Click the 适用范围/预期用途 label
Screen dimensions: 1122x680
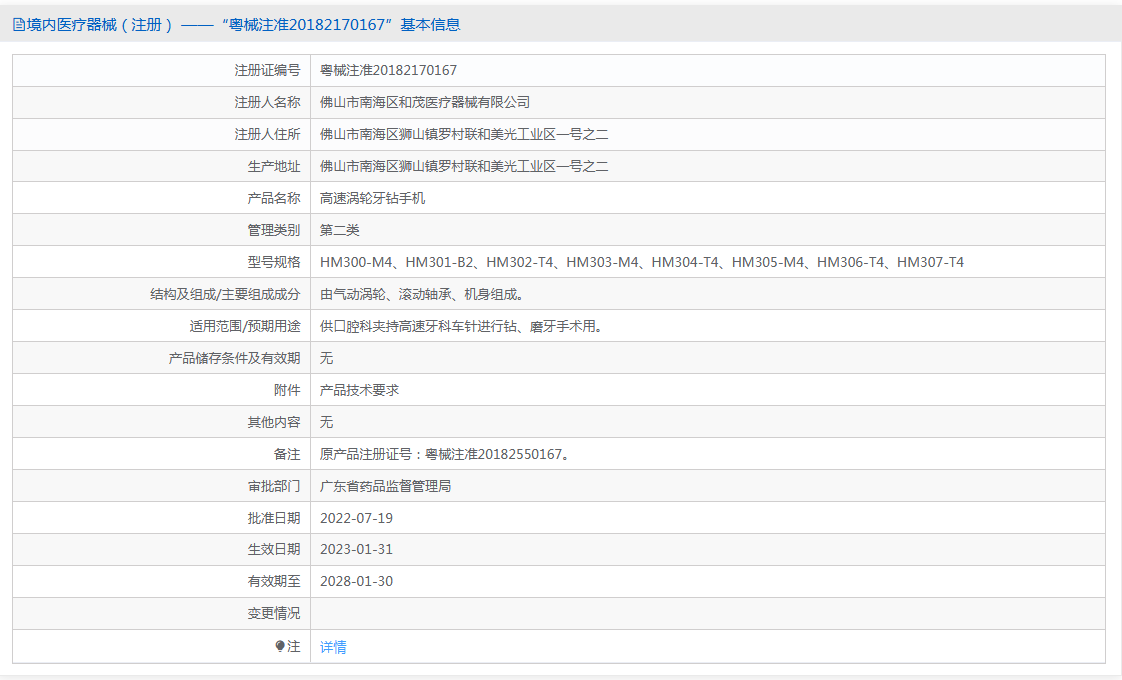coord(245,326)
